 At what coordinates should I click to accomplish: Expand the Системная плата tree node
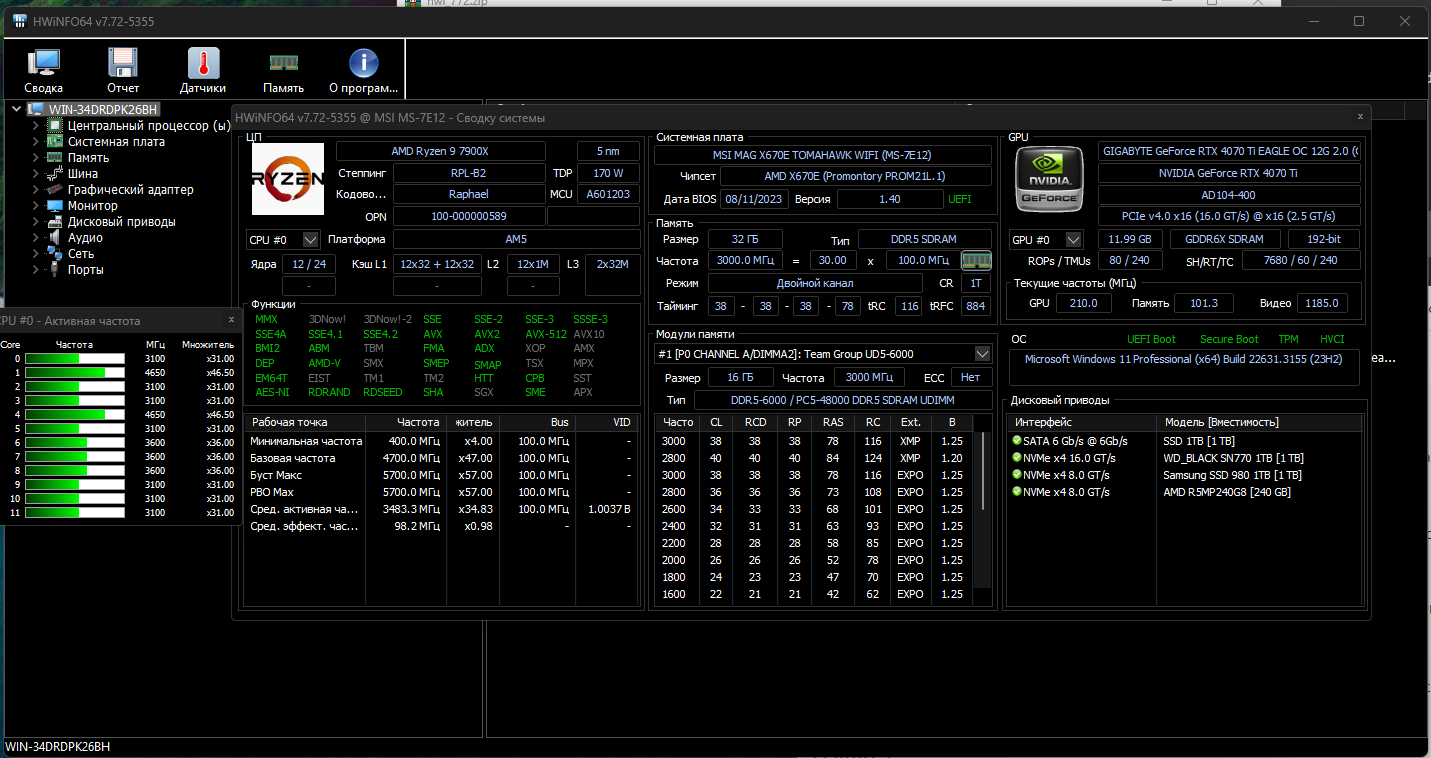coord(36,141)
